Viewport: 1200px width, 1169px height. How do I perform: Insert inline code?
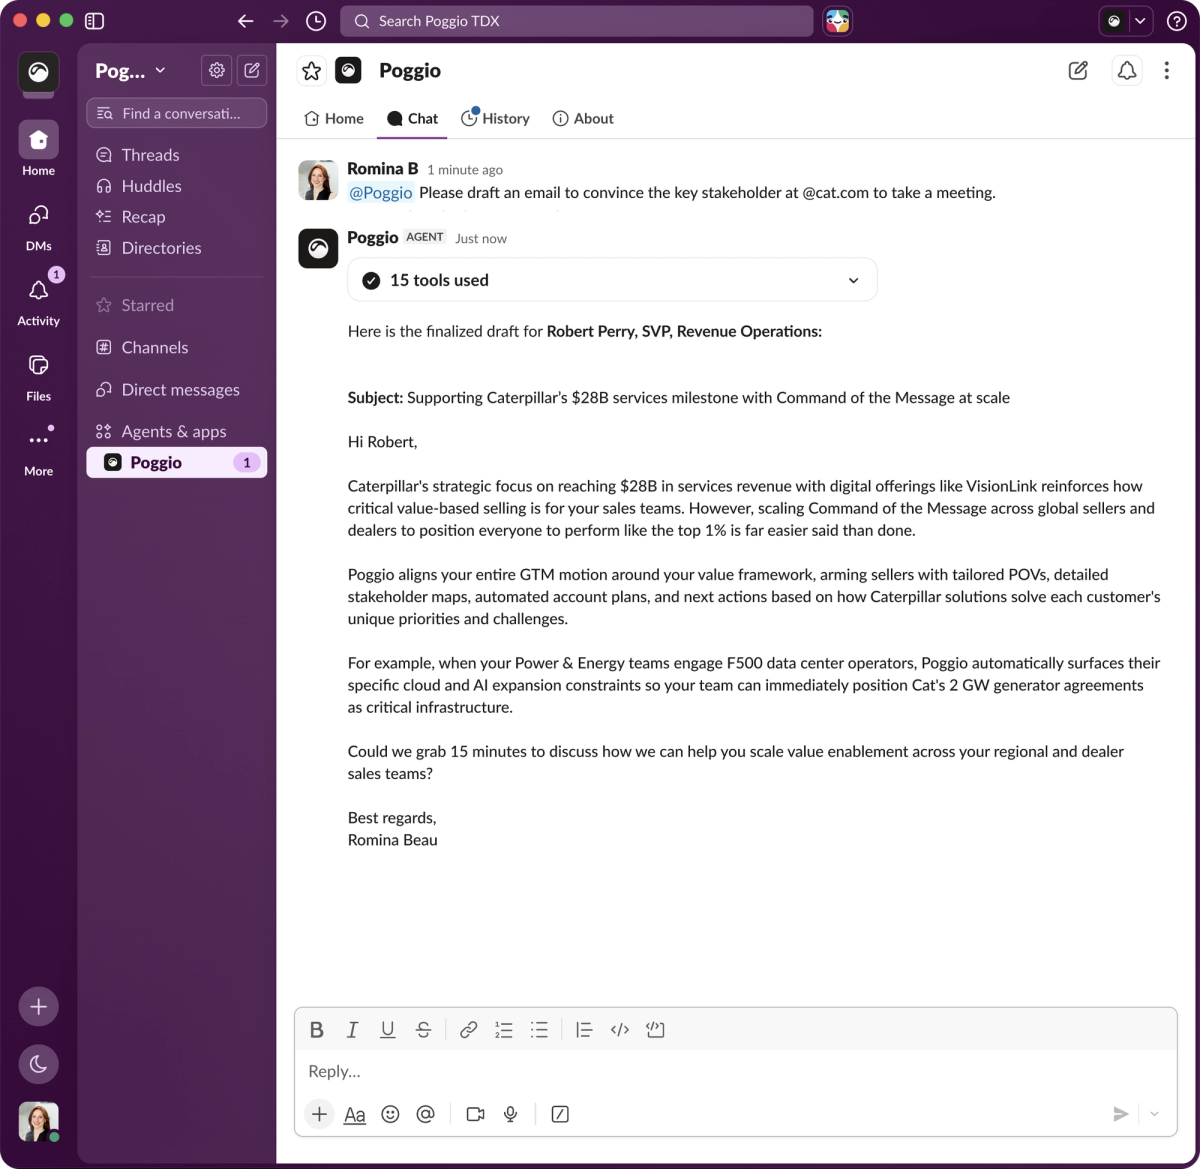(620, 1030)
